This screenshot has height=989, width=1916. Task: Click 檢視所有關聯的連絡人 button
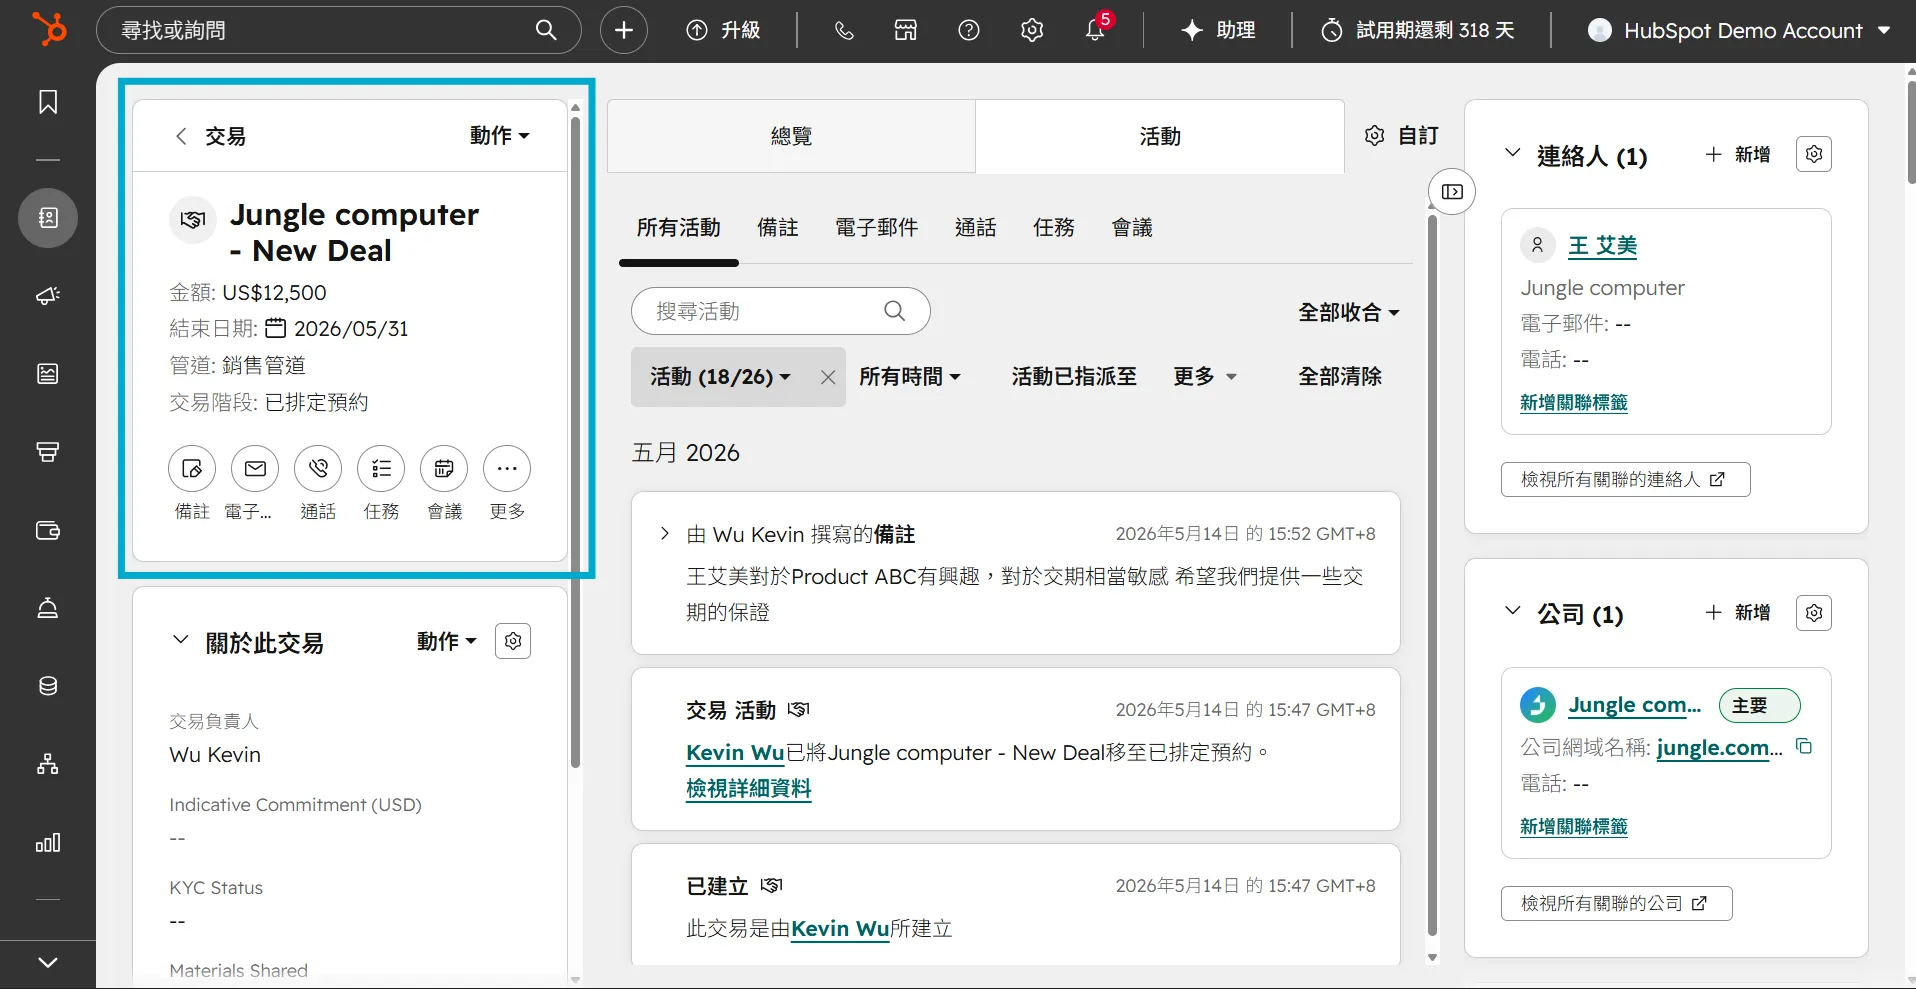pos(1625,480)
